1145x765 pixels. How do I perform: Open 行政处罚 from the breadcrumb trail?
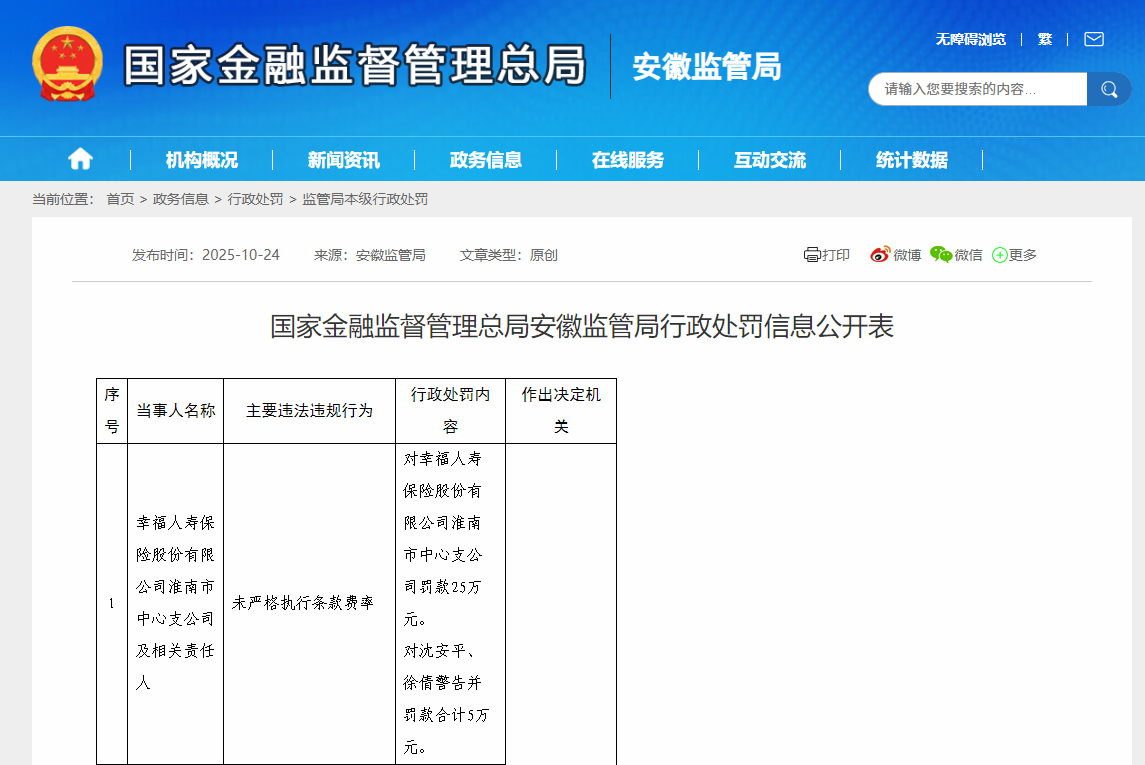(257, 199)
